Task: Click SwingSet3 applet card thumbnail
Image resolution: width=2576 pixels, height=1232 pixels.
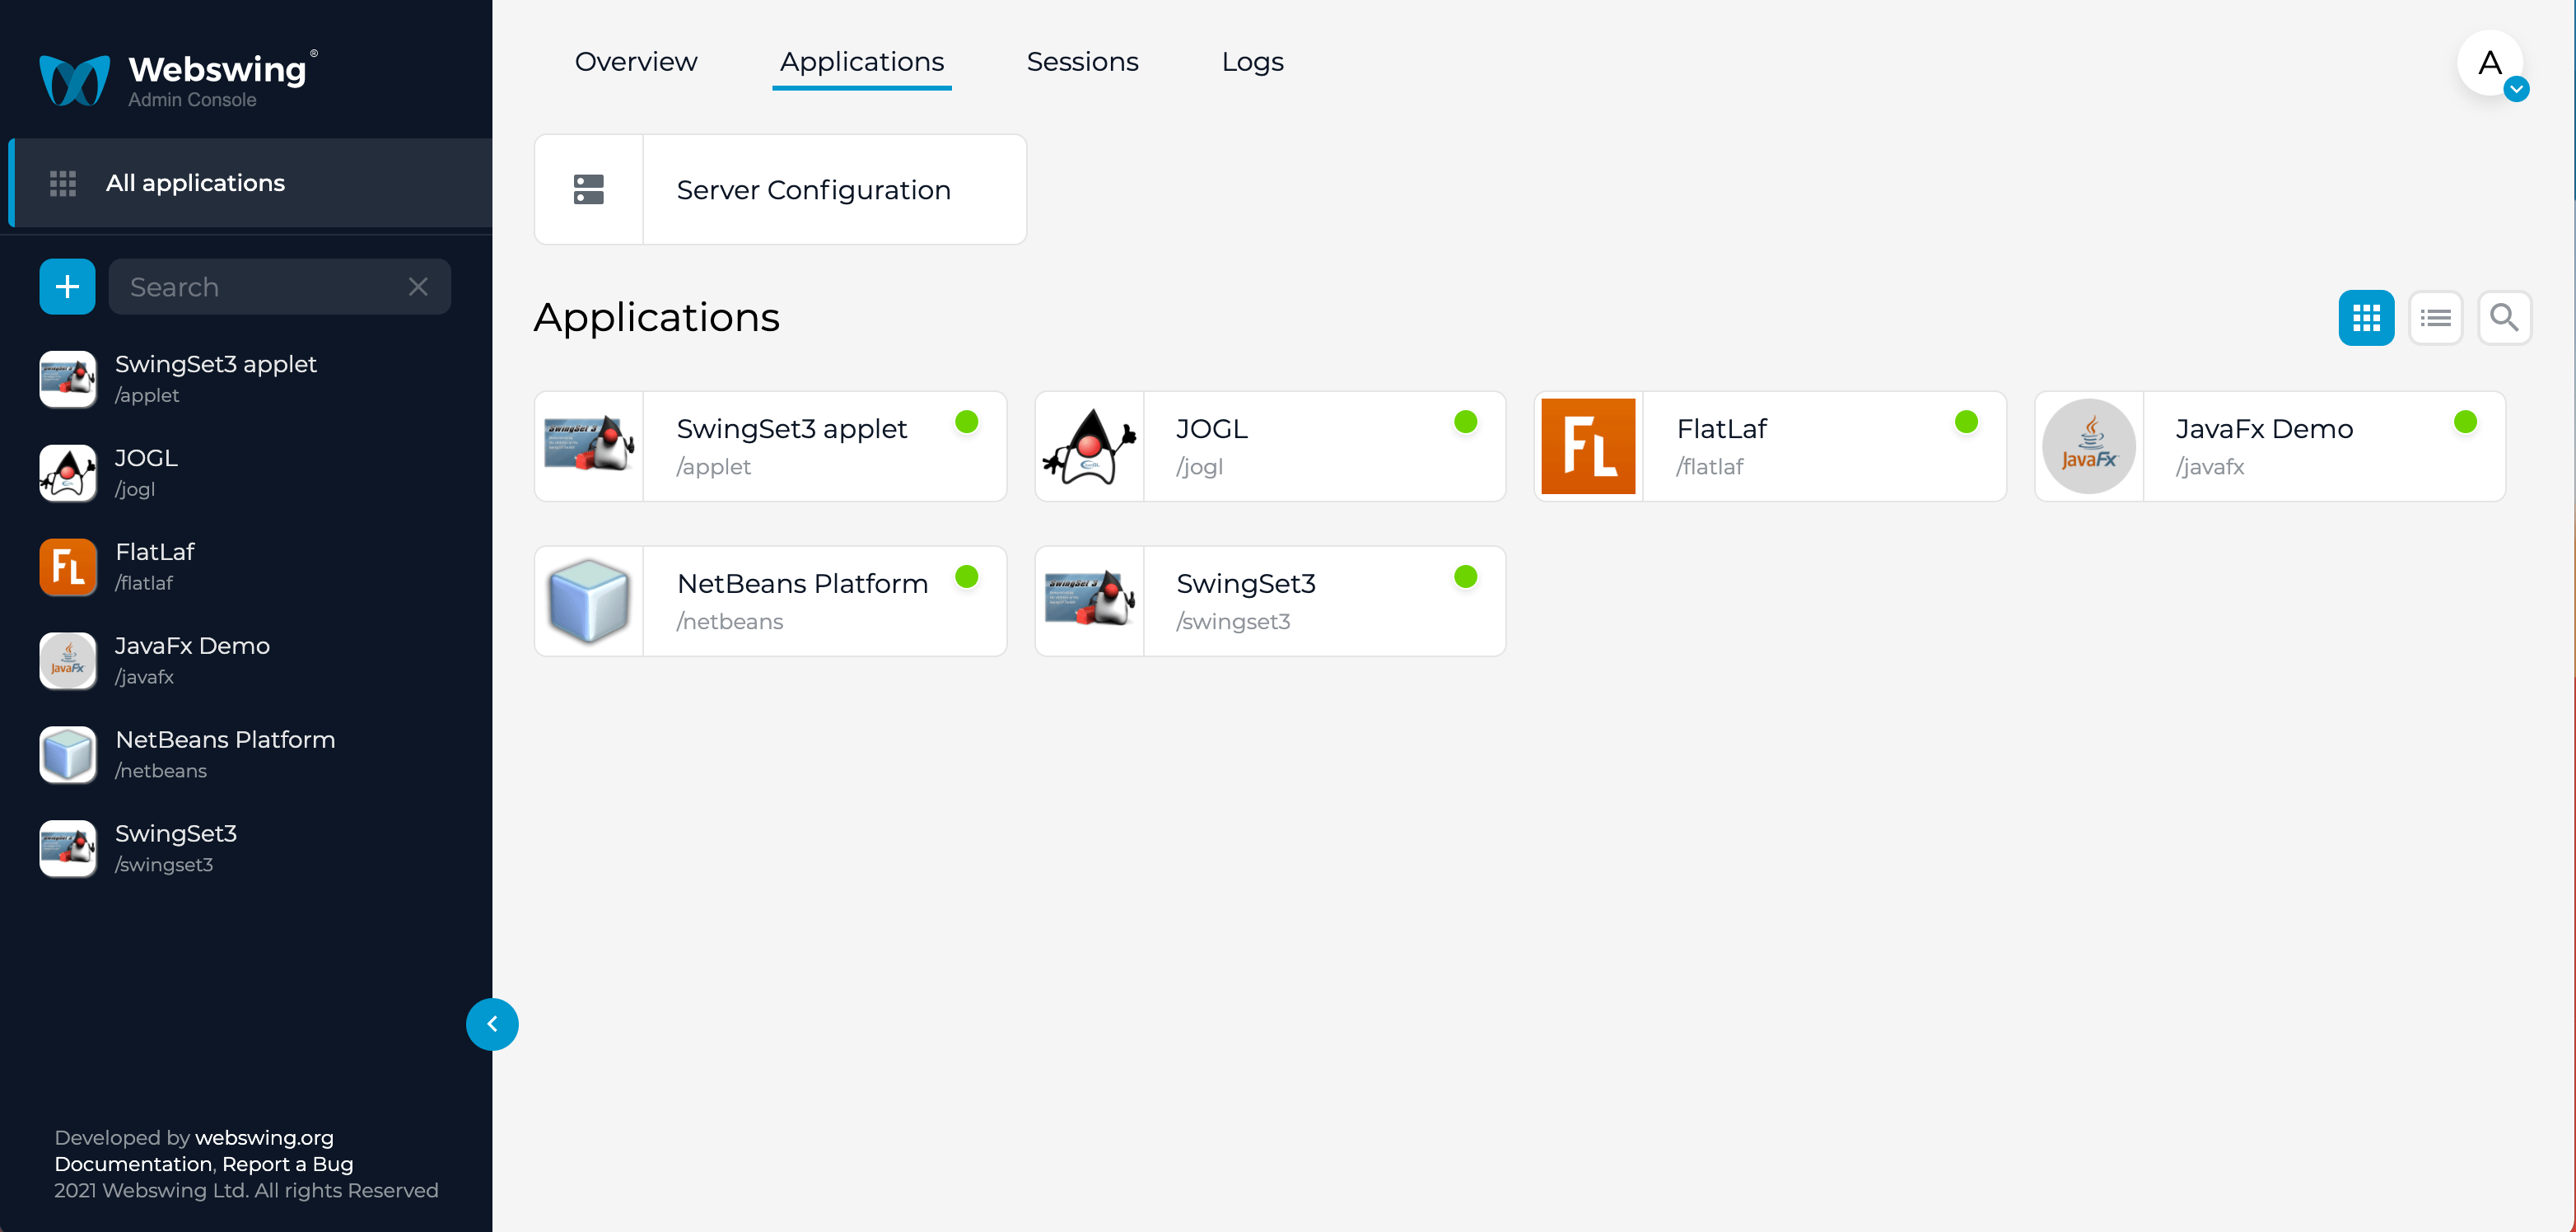Action: 589,446
